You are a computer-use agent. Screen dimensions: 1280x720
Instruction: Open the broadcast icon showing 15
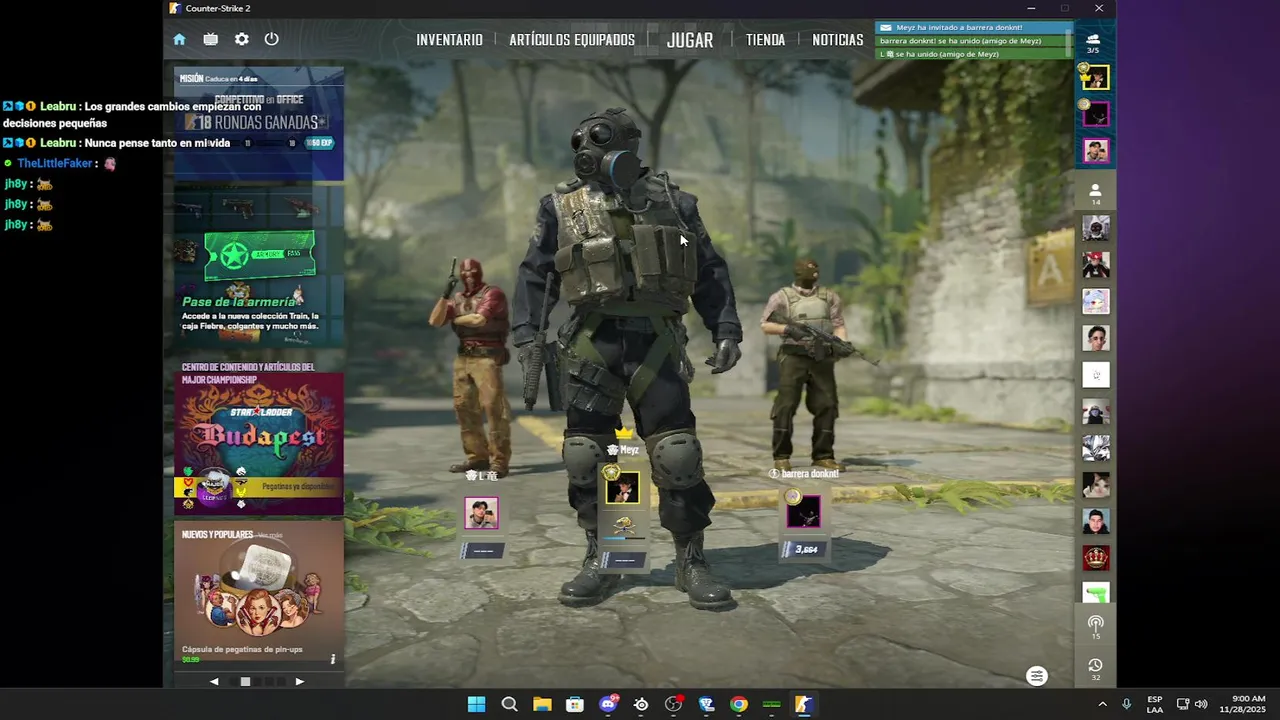1096,627
